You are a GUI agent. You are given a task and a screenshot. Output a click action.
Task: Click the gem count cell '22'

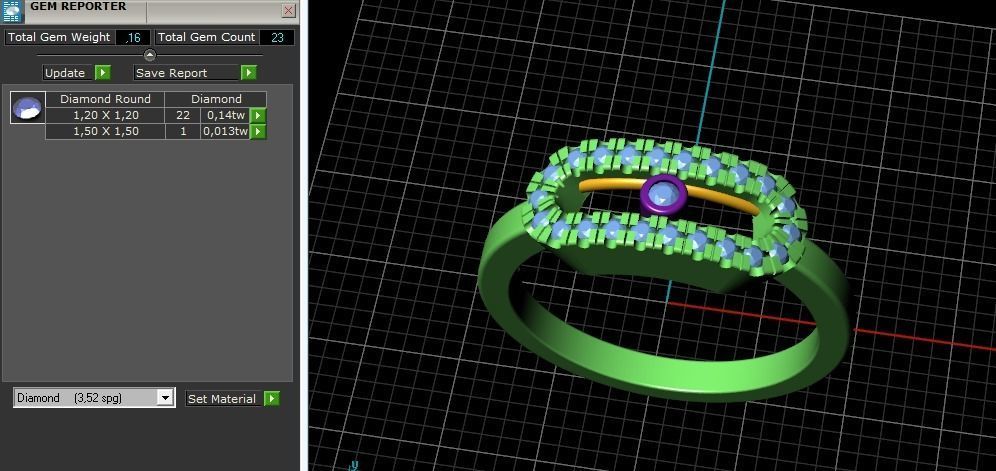(183, 116)
